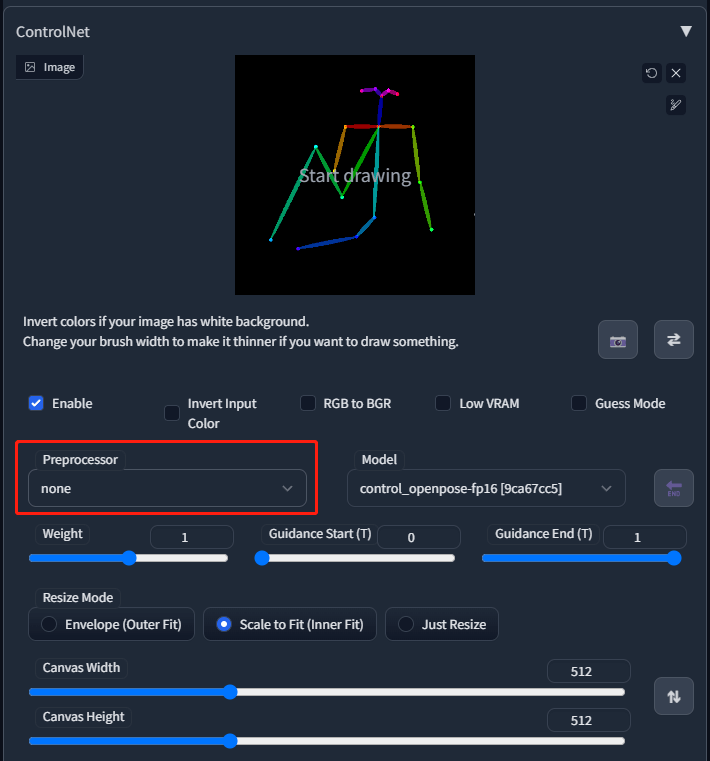This screenshot has width=710, height=761.
Task: Collapse the ControlNet panel triangle
Action: [686, 32]
